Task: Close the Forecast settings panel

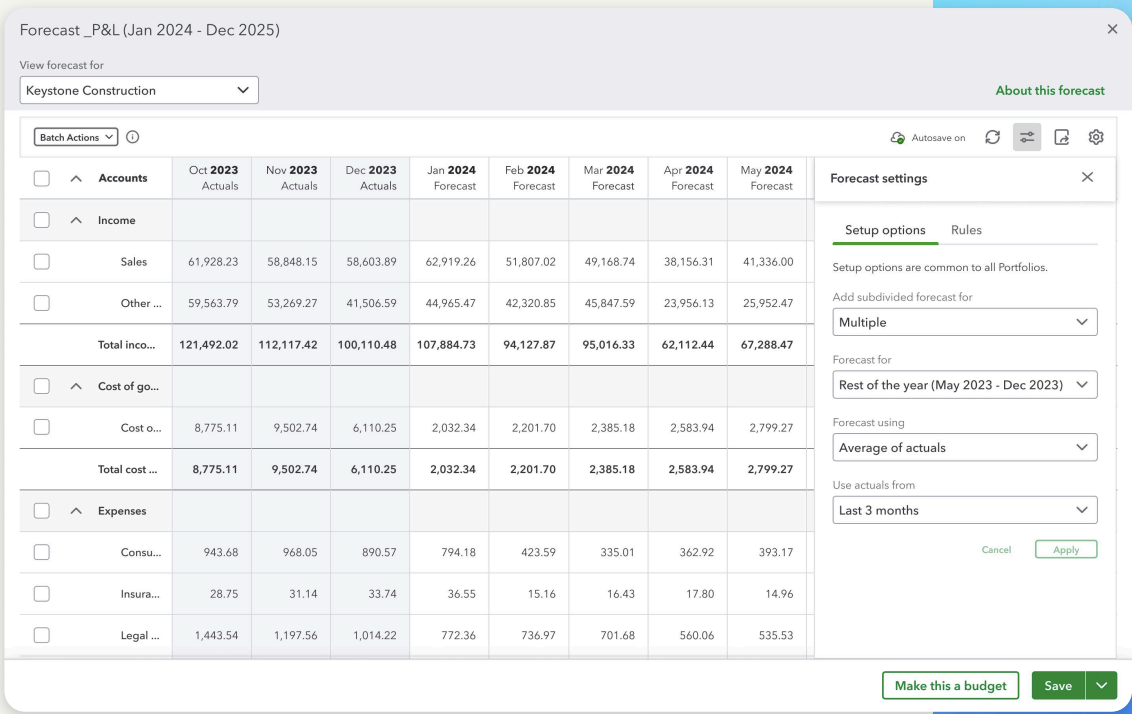Action: point(1087,178)
